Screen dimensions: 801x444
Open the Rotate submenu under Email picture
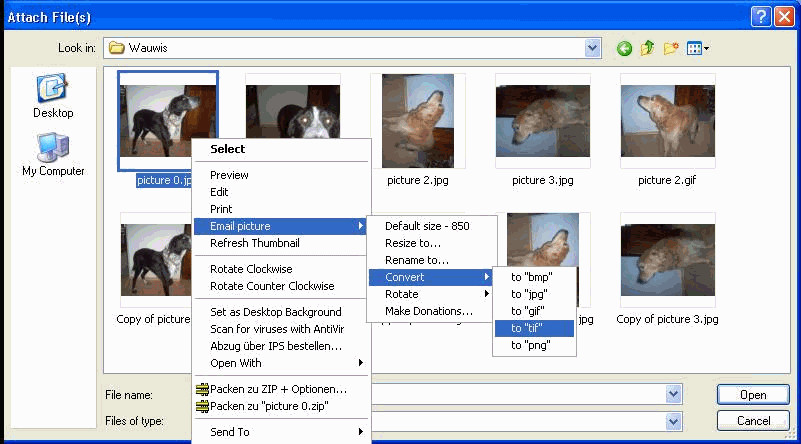point(431,294)
